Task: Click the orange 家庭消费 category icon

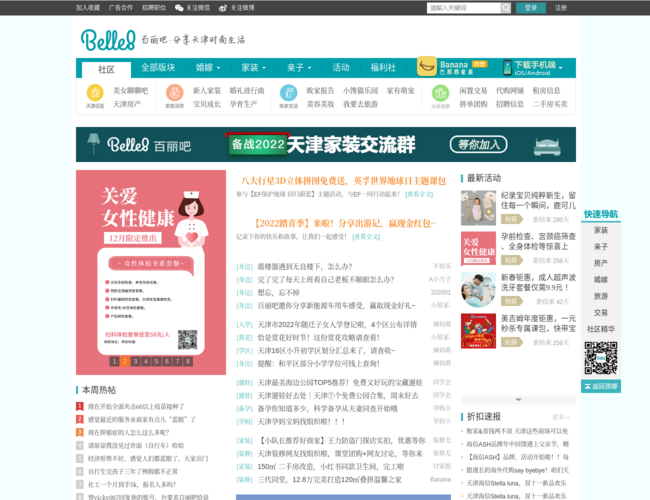Action: 175,93
